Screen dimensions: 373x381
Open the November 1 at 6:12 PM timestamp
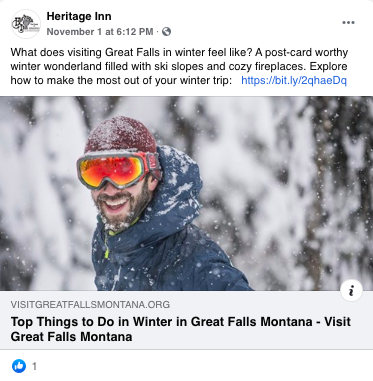pos(100,32)
